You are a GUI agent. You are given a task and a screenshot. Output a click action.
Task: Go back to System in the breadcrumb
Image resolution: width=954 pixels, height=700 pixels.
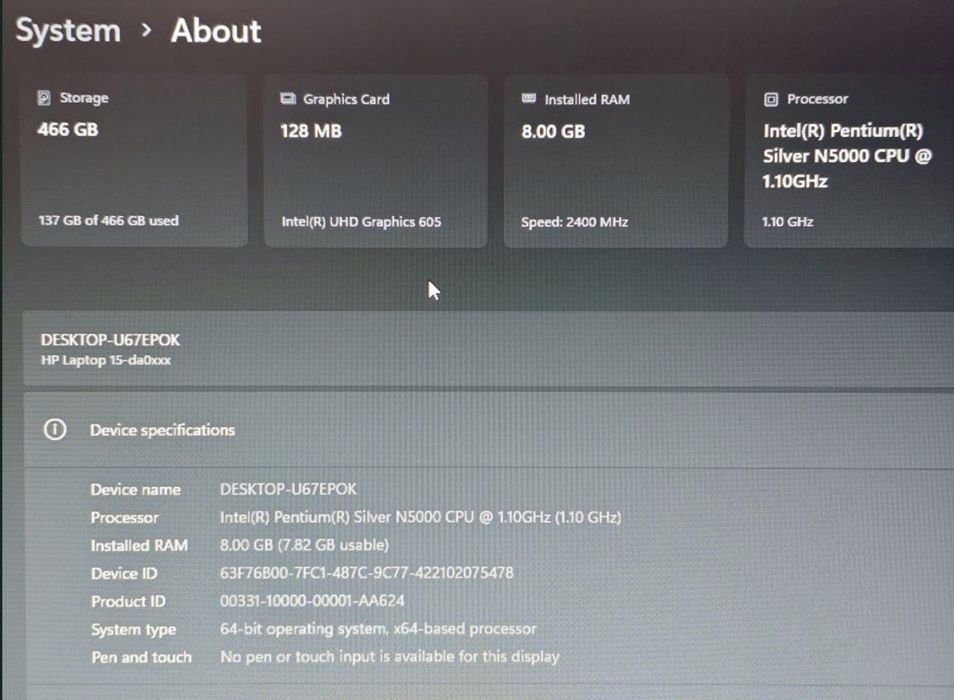pos(68,31)
